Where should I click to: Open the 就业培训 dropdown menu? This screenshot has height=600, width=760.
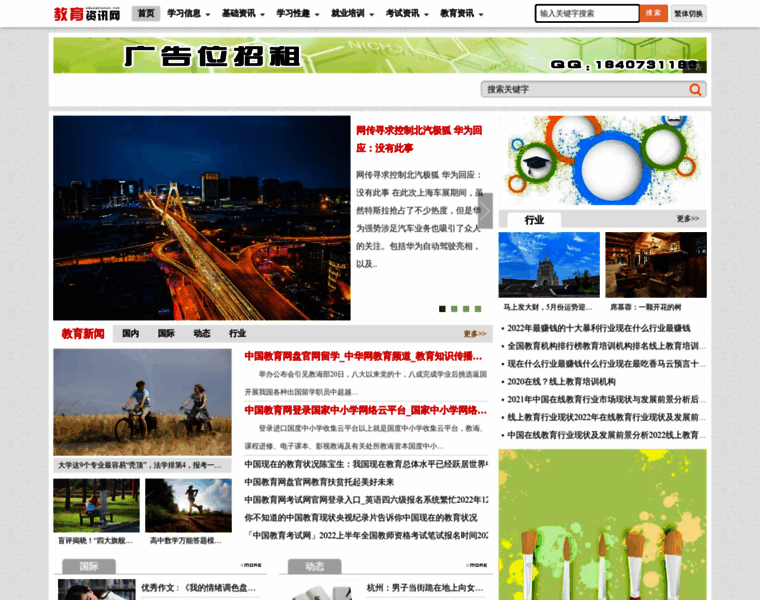click(352, 14)
